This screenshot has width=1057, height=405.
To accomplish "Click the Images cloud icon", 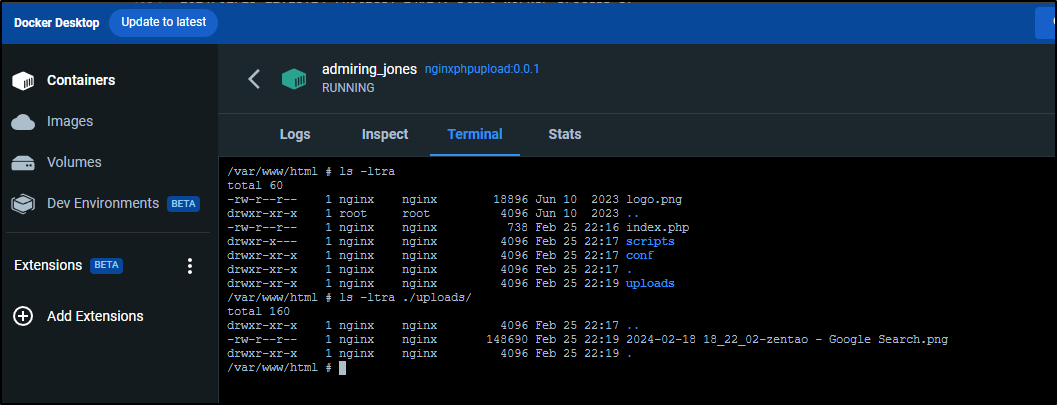I will tap(23, 122).
